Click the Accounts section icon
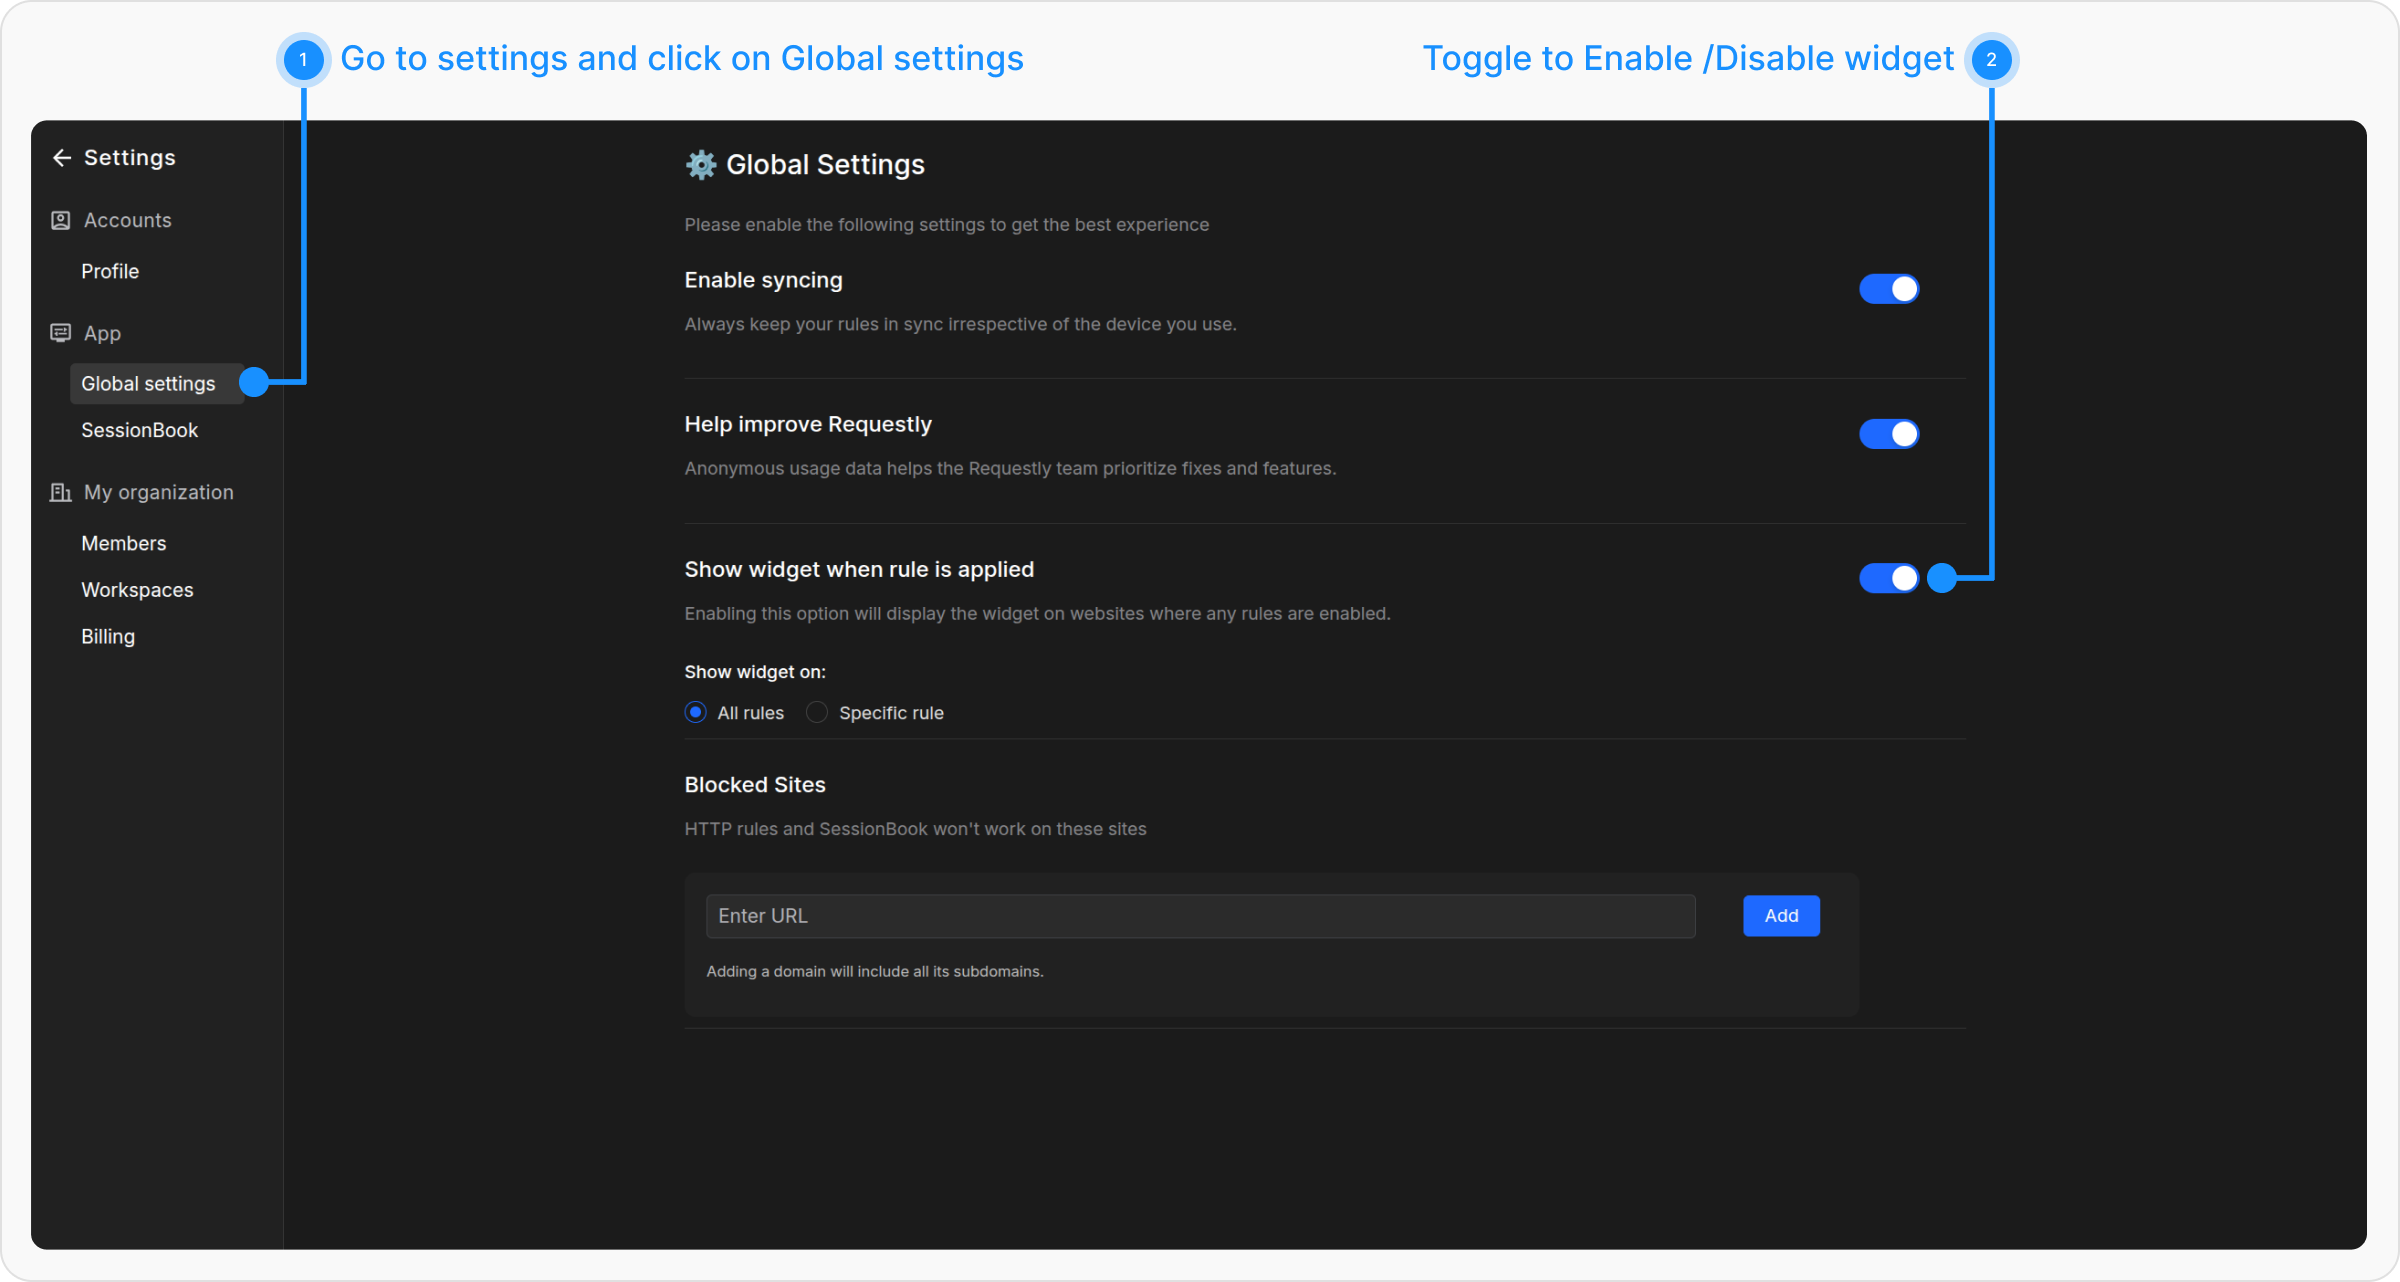 [x=61, y=220]
